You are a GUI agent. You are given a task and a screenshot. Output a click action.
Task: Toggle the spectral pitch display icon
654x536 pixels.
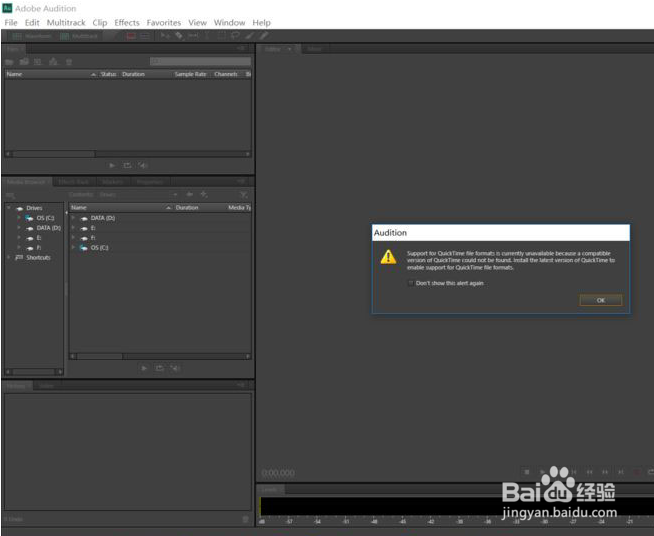(x=145, y=36)
